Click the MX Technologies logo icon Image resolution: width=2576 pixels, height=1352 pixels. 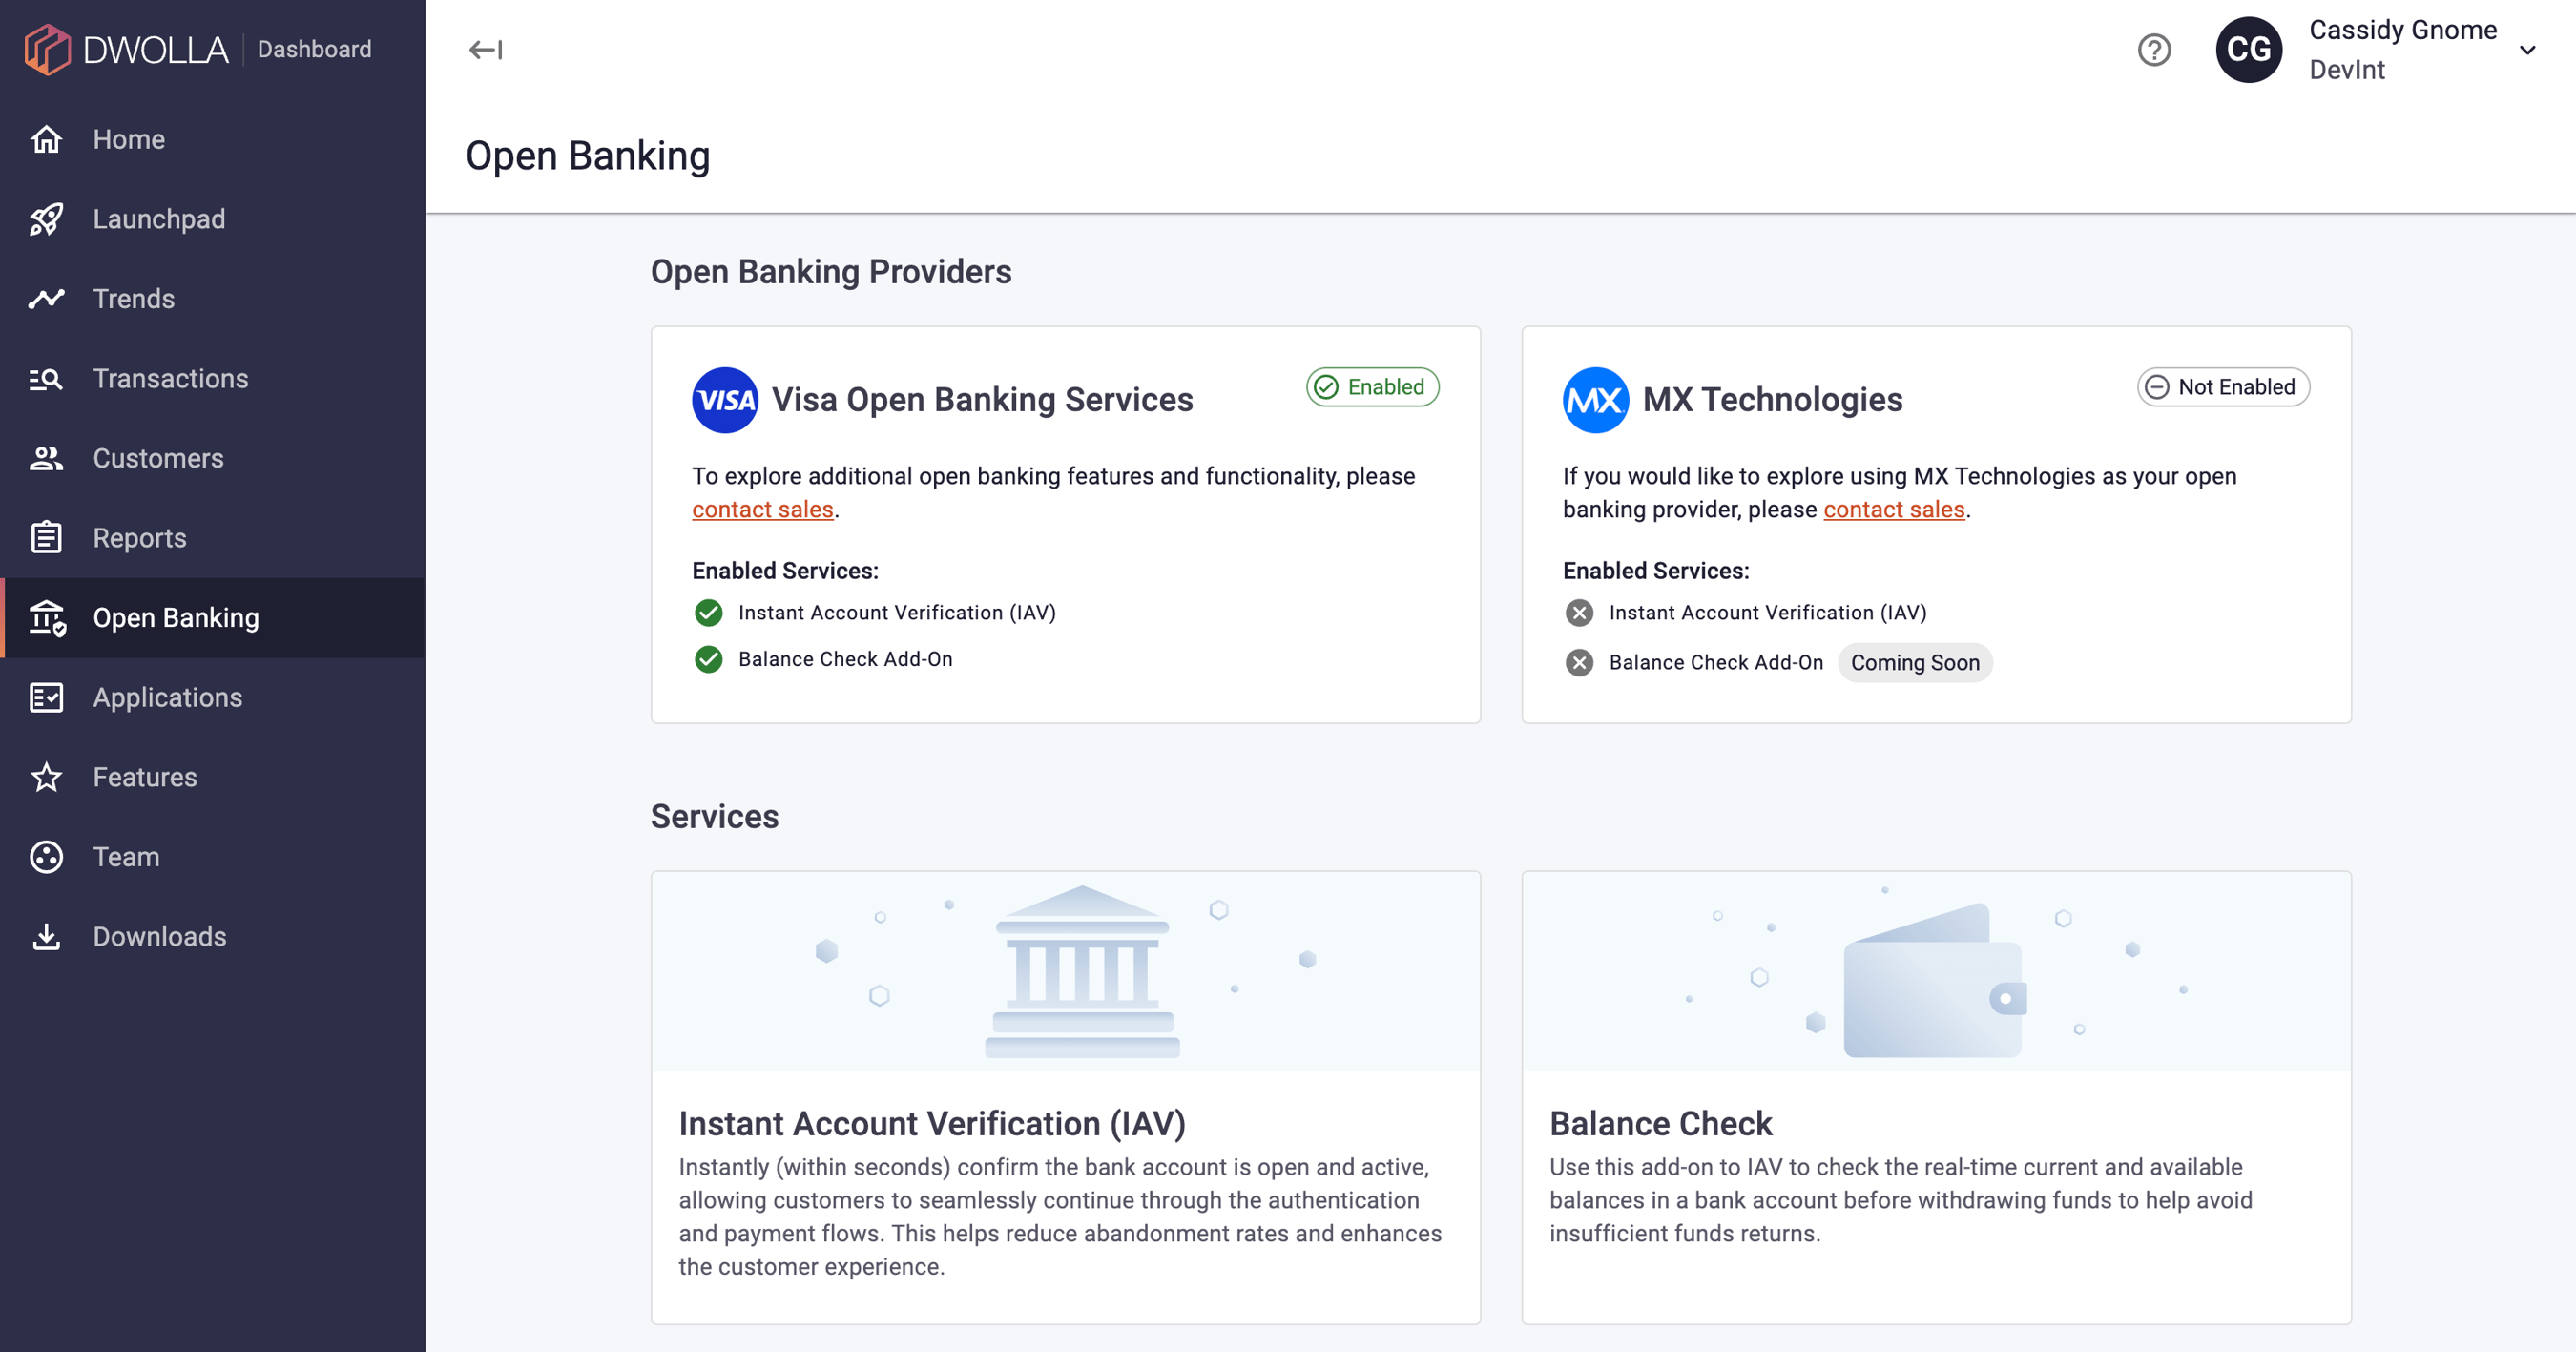pyautogui.click(x=1595, y=400)
